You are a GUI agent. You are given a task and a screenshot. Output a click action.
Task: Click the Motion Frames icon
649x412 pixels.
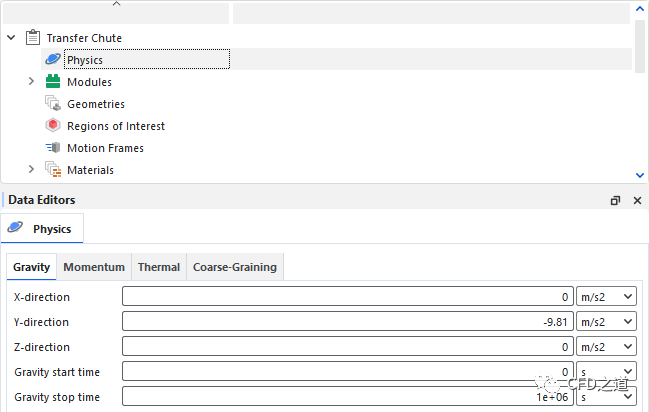53,148
